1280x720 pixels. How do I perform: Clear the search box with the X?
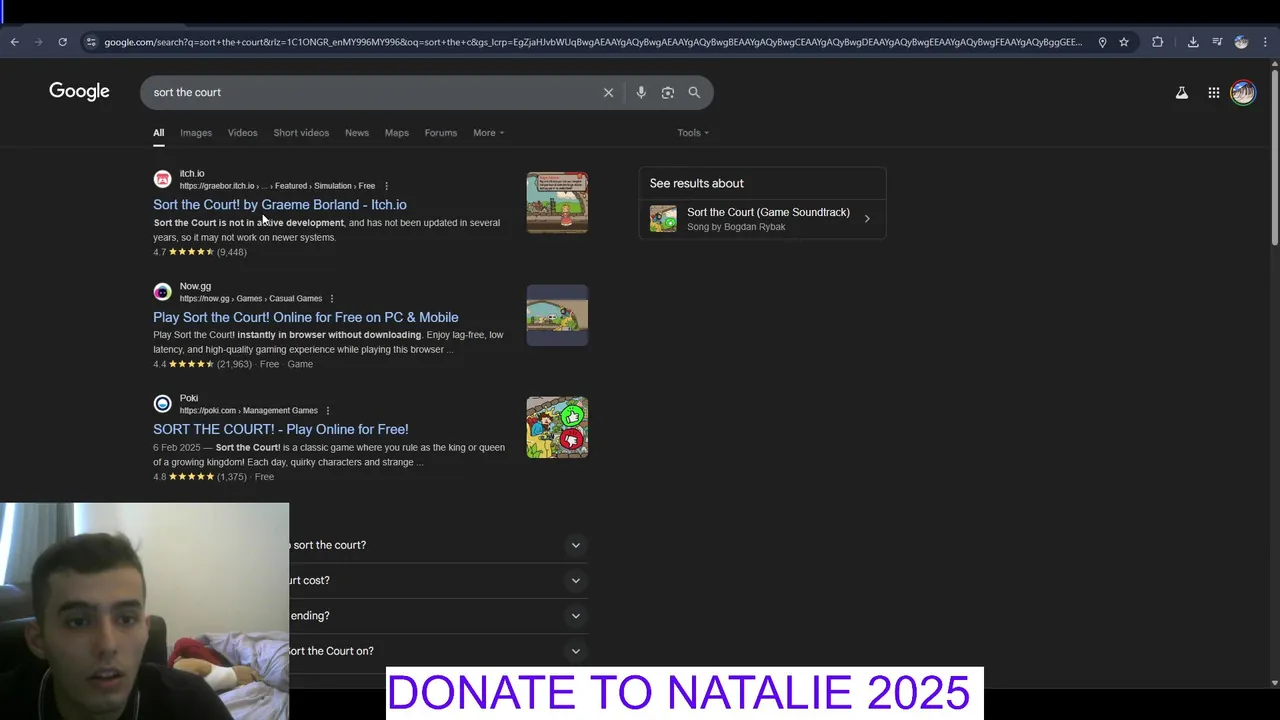click(608, 92)
